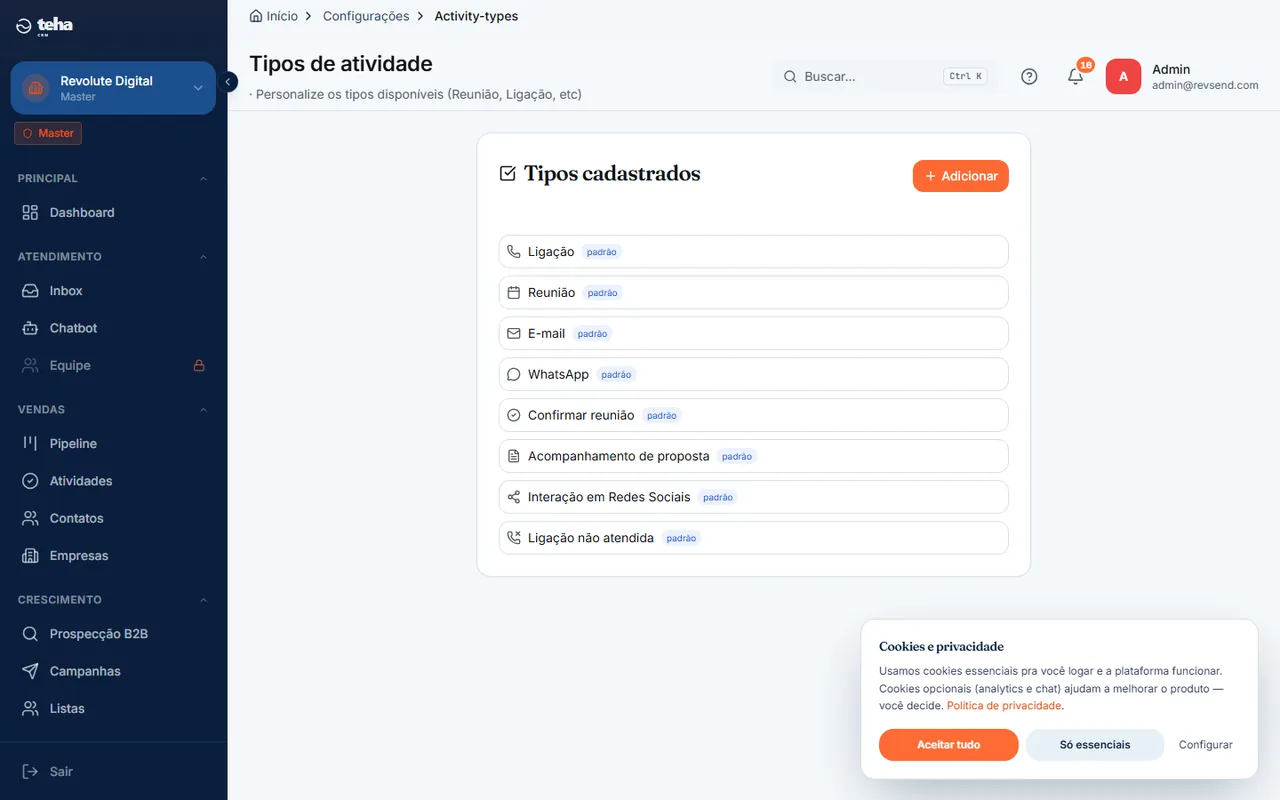Click the Master role badge

click(48, 133)
